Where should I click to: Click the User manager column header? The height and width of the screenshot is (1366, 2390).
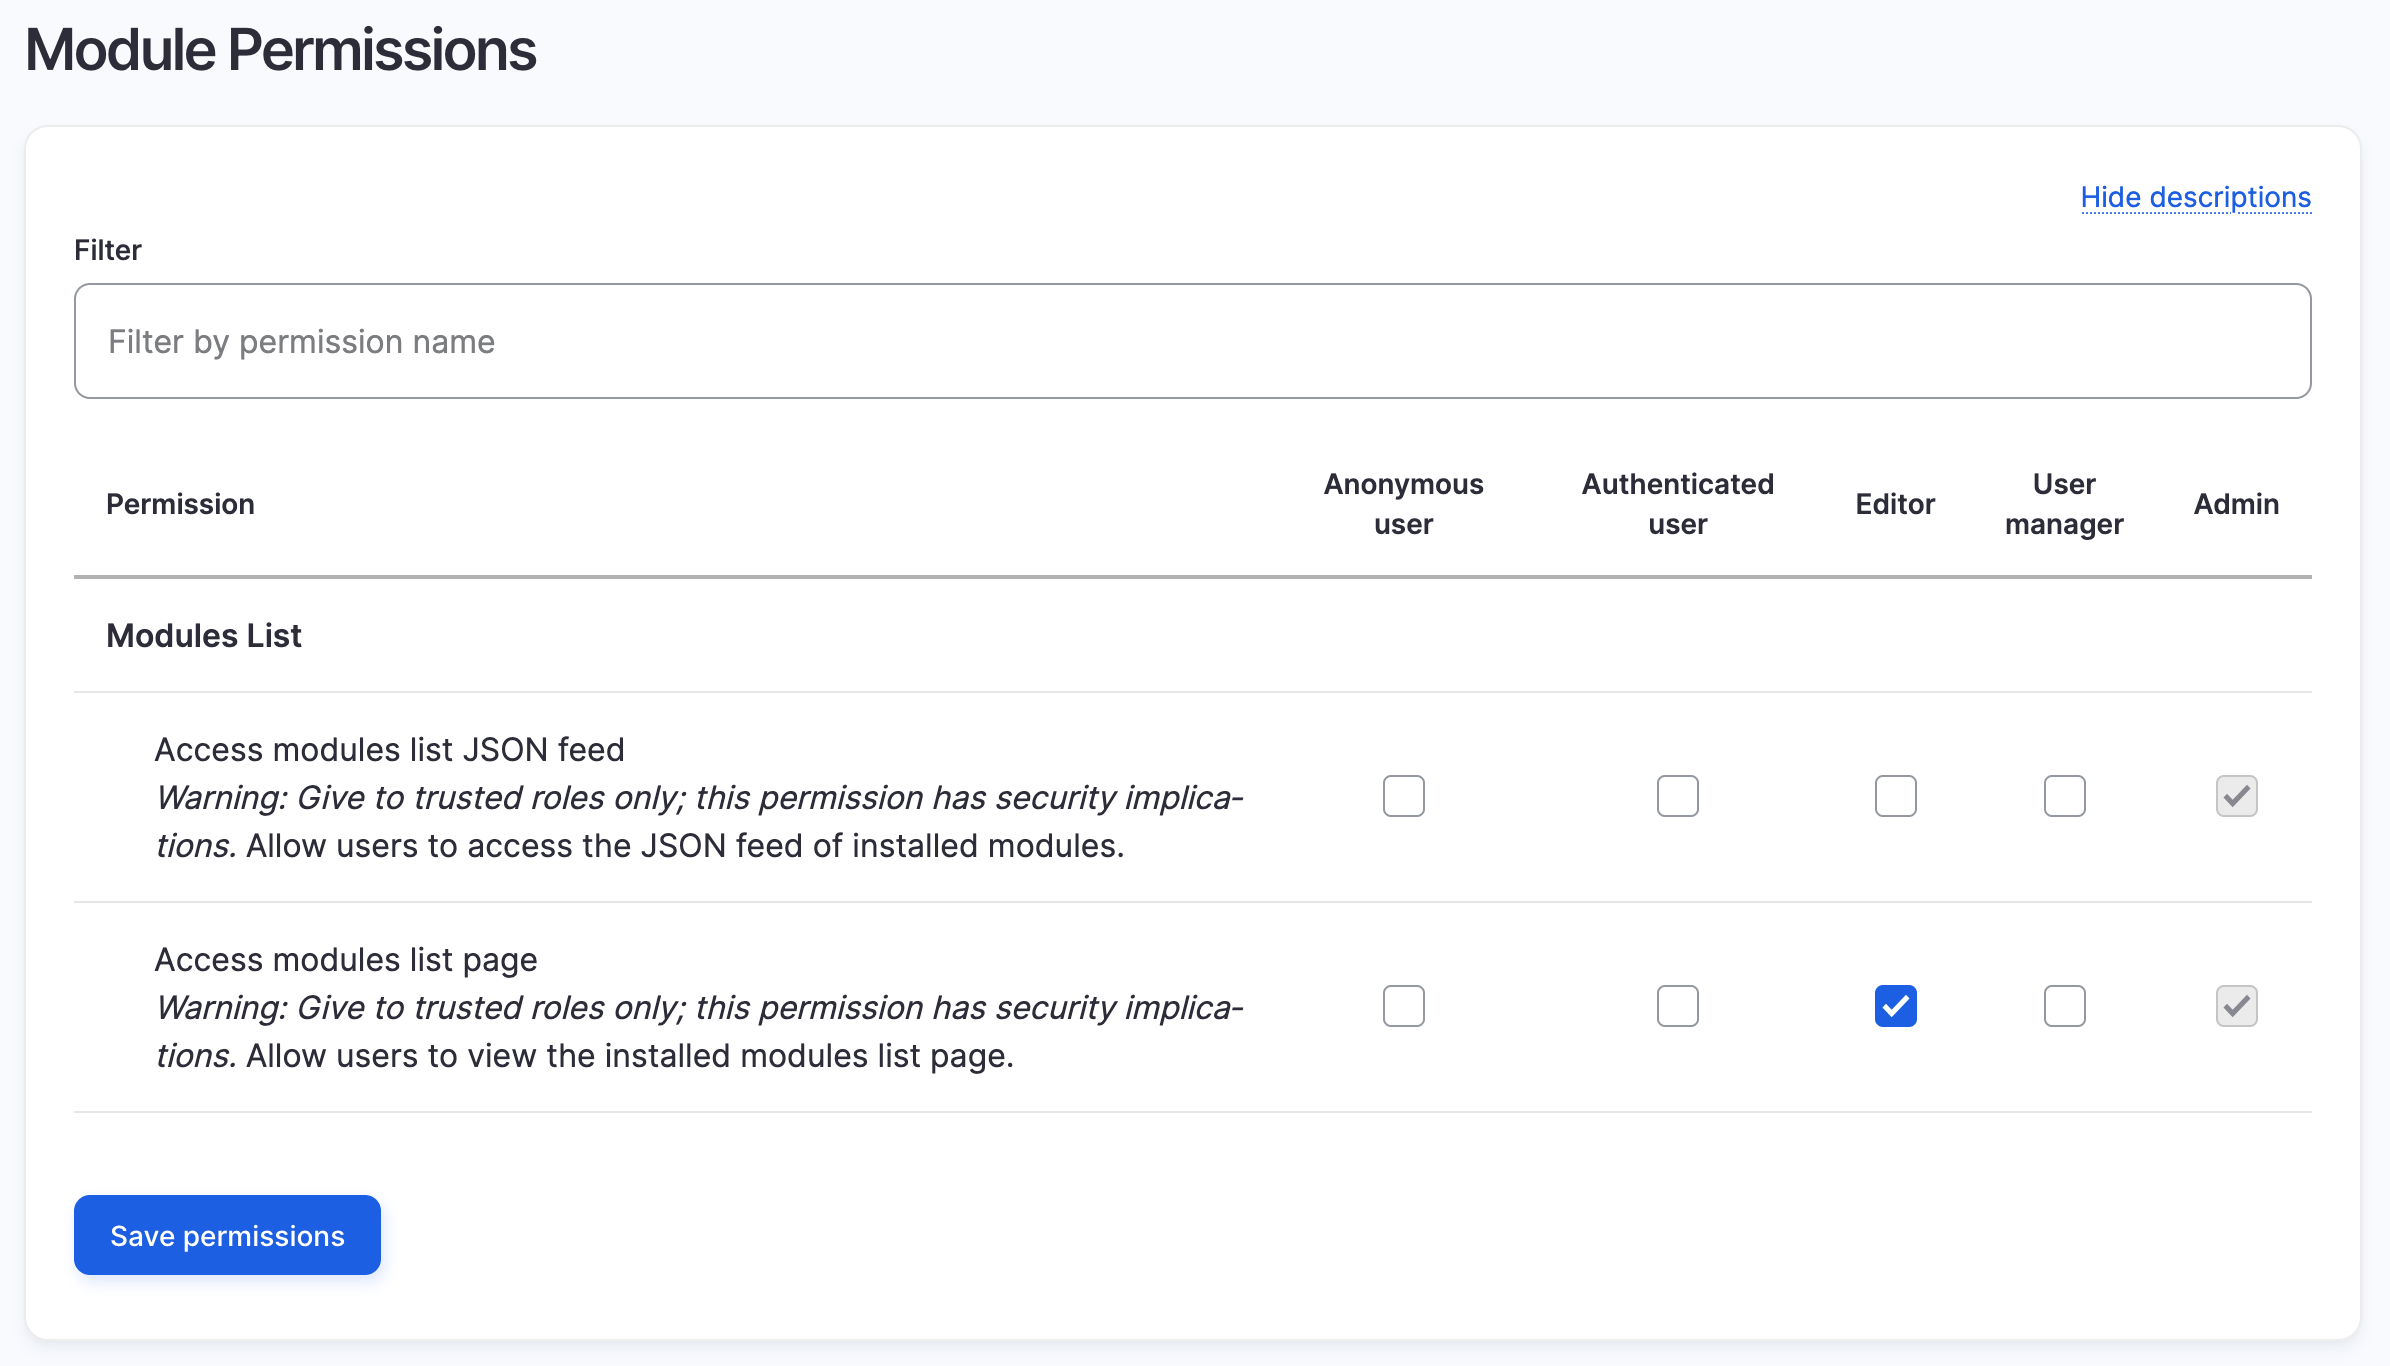click(x=2064, y=504)
